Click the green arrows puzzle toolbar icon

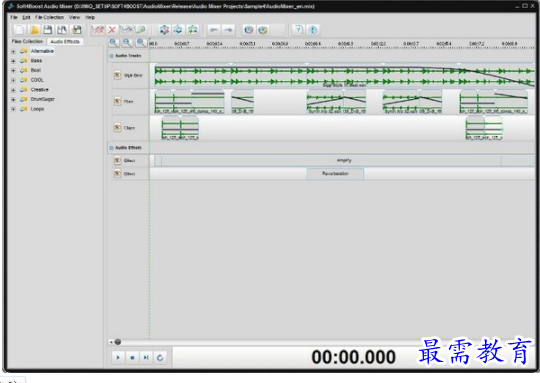point(193,30)
